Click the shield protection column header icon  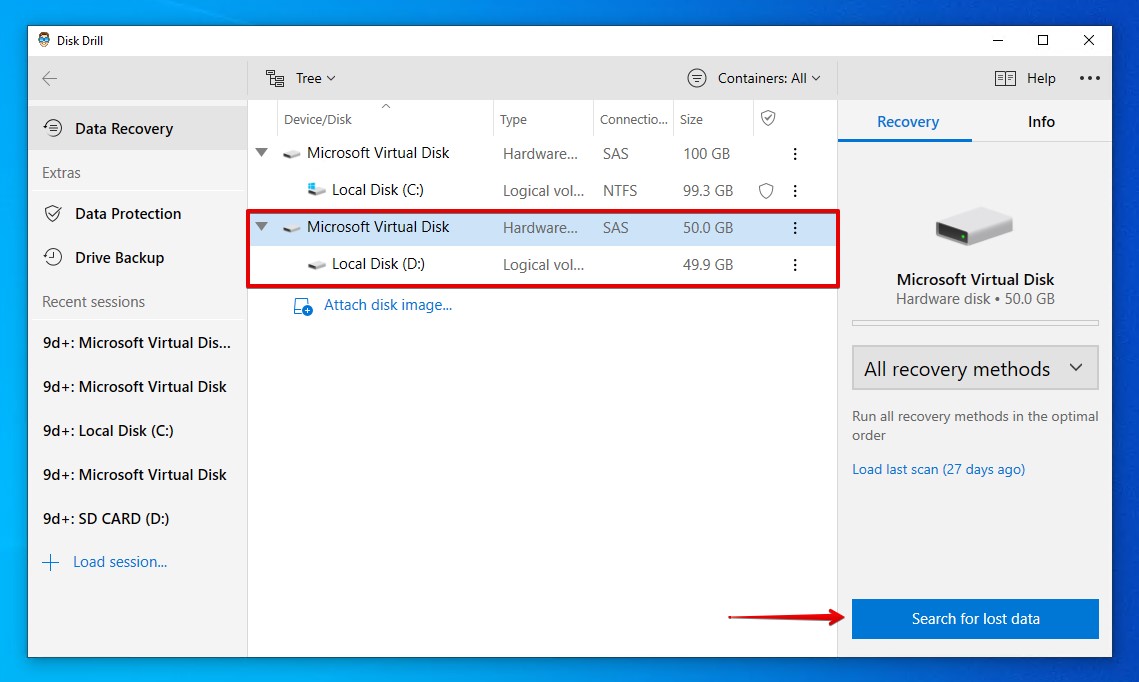pyautogui.click(x=768, y=118)
